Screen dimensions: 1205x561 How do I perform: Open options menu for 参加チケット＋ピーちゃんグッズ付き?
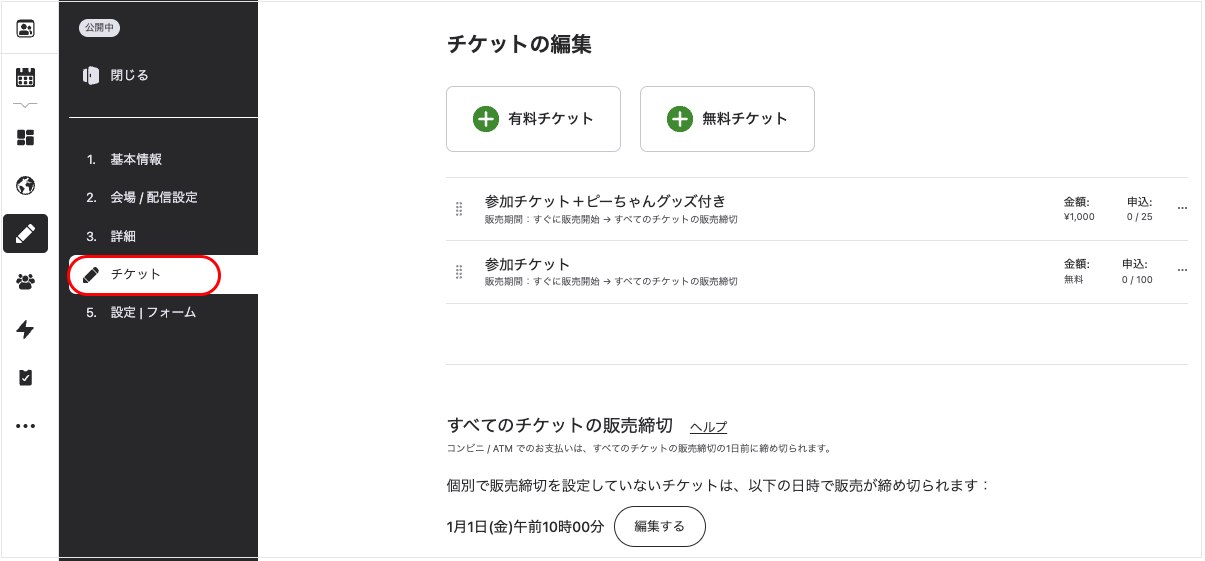tap(1182, 209)
